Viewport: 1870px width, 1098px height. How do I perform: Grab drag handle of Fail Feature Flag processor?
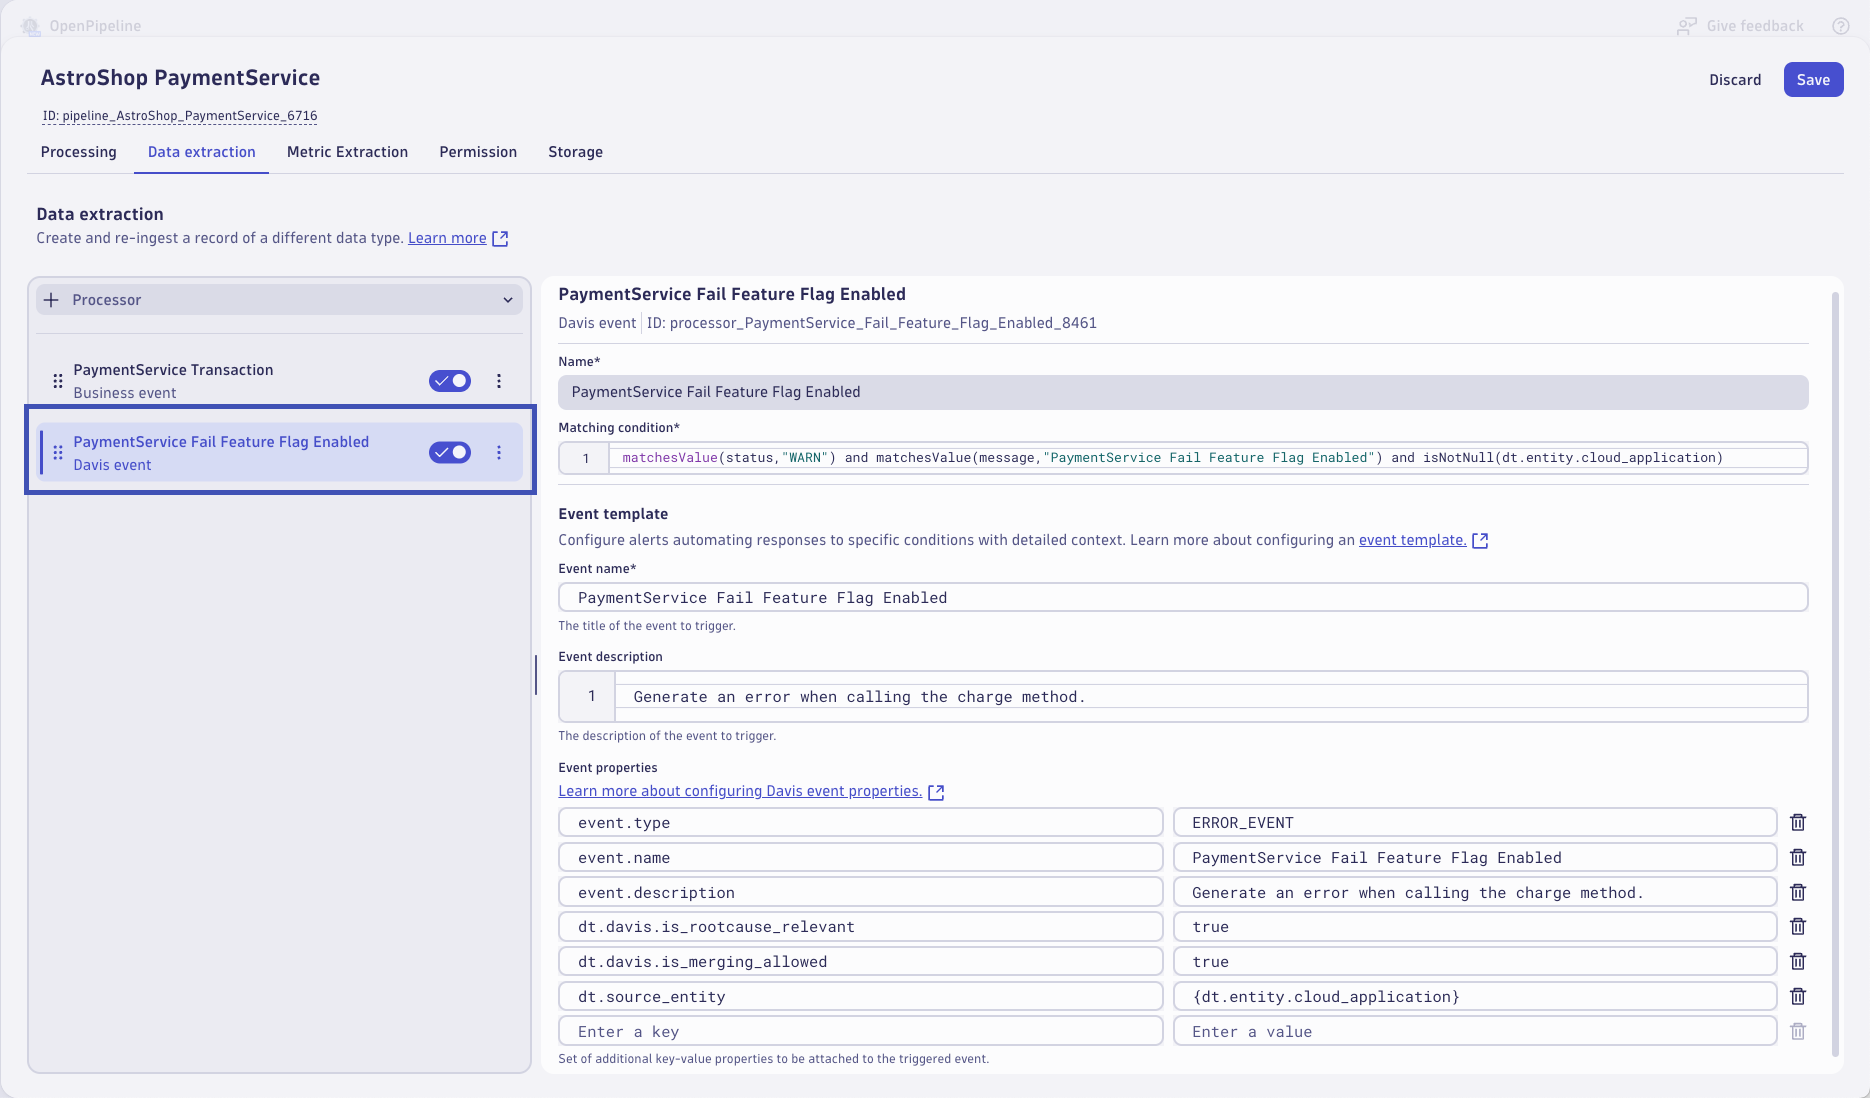[58, 453]
